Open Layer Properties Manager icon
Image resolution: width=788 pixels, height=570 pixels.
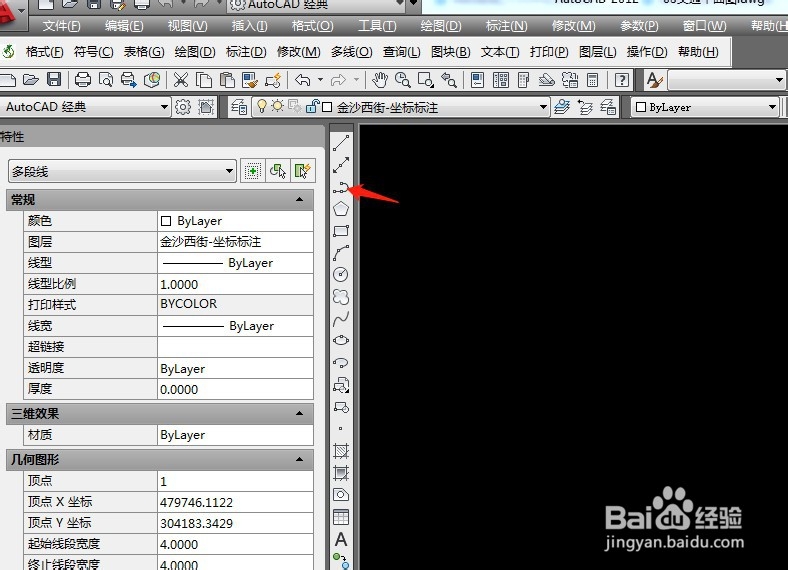pyautogui.click(x=239, y=107)
